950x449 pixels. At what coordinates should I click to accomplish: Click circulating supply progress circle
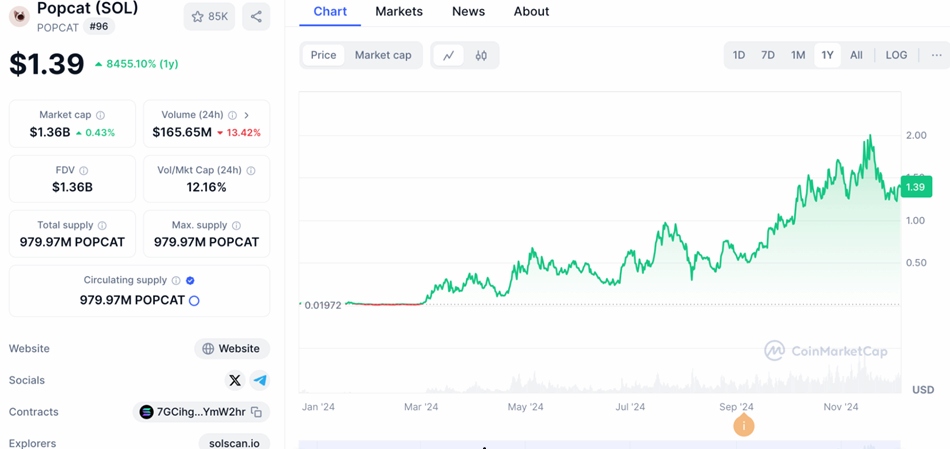coord(194,301)
